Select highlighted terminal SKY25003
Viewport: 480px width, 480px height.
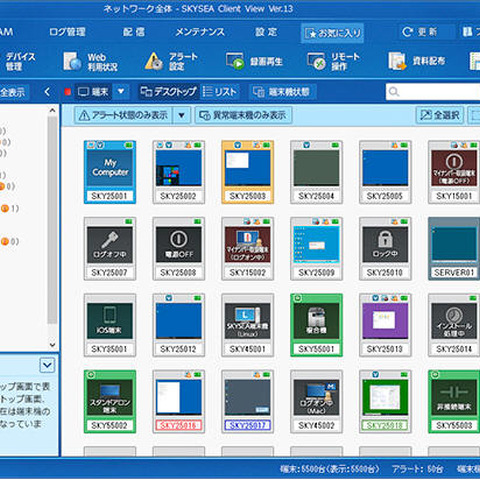248,172
